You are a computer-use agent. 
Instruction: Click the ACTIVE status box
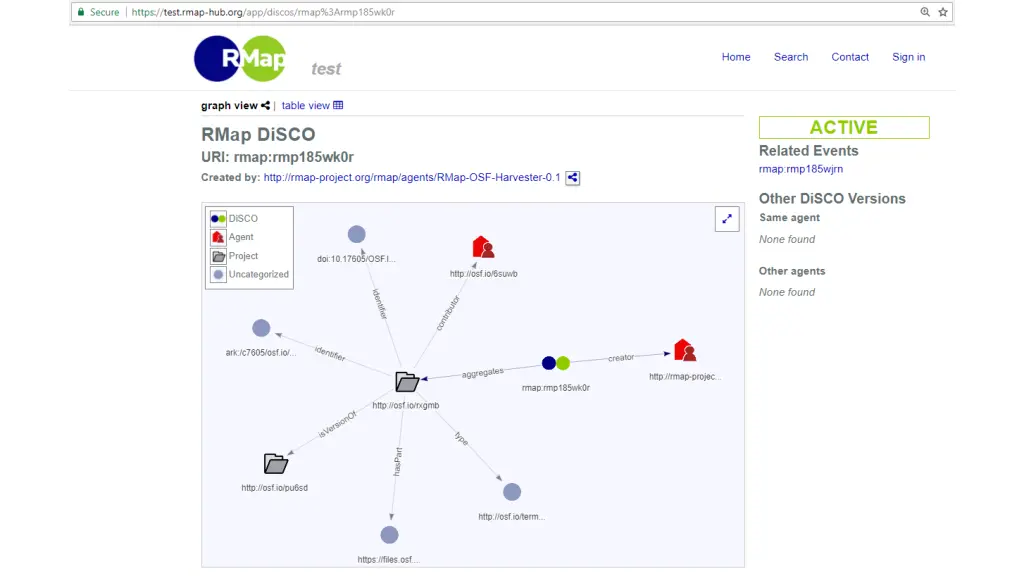844,127
